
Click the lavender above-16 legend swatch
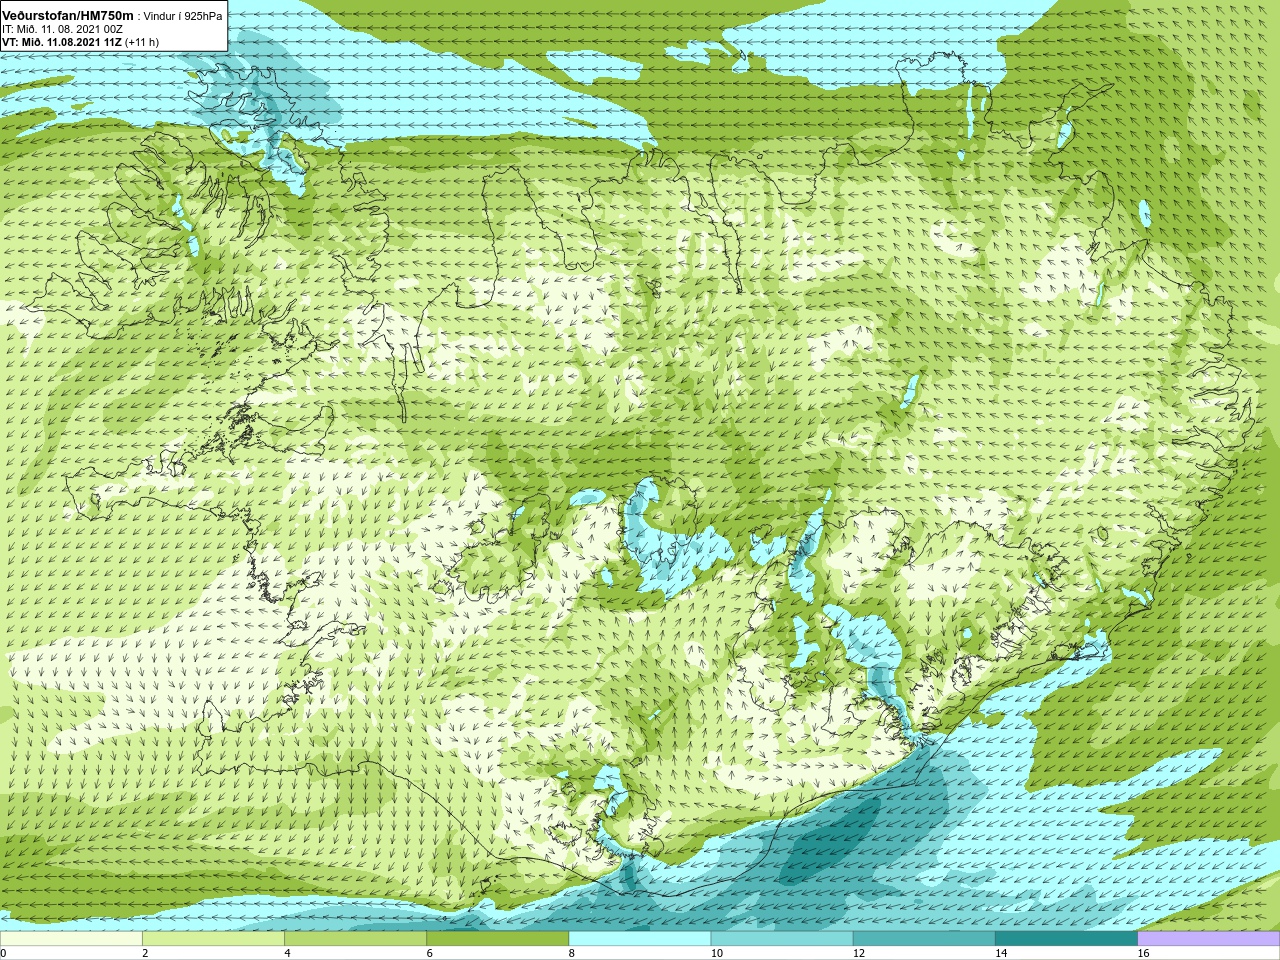[1209, 938]
